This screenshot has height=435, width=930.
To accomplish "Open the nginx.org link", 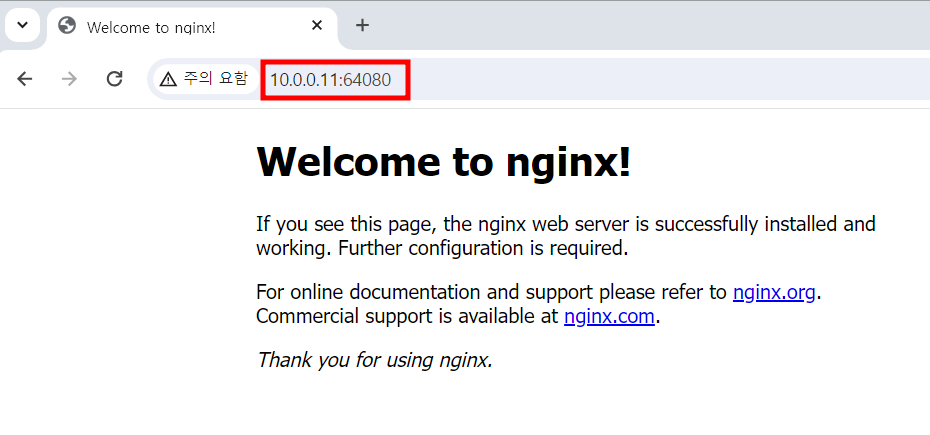I will tap(773, 293).
